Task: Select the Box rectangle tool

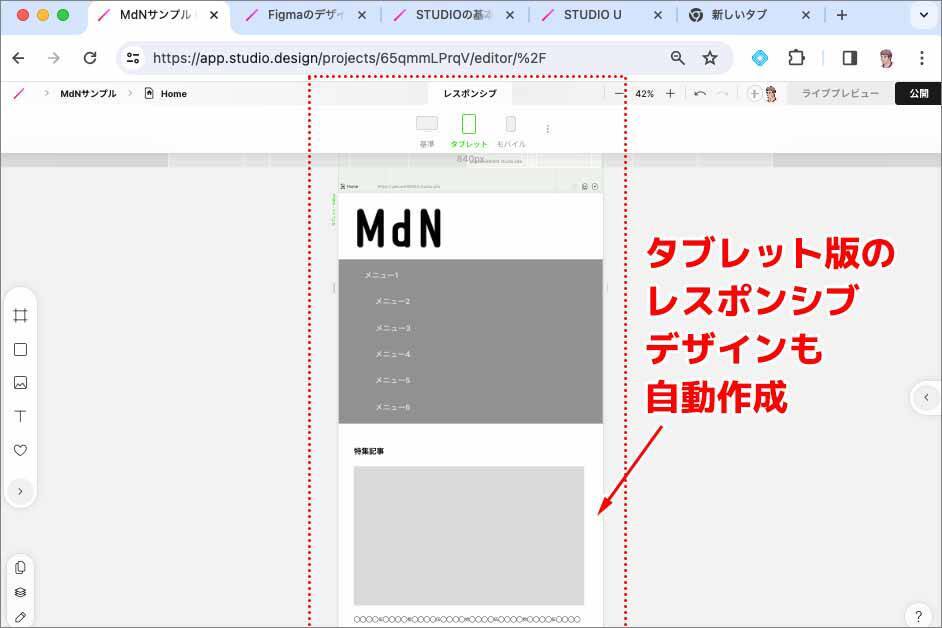Action: click(20, 350)
